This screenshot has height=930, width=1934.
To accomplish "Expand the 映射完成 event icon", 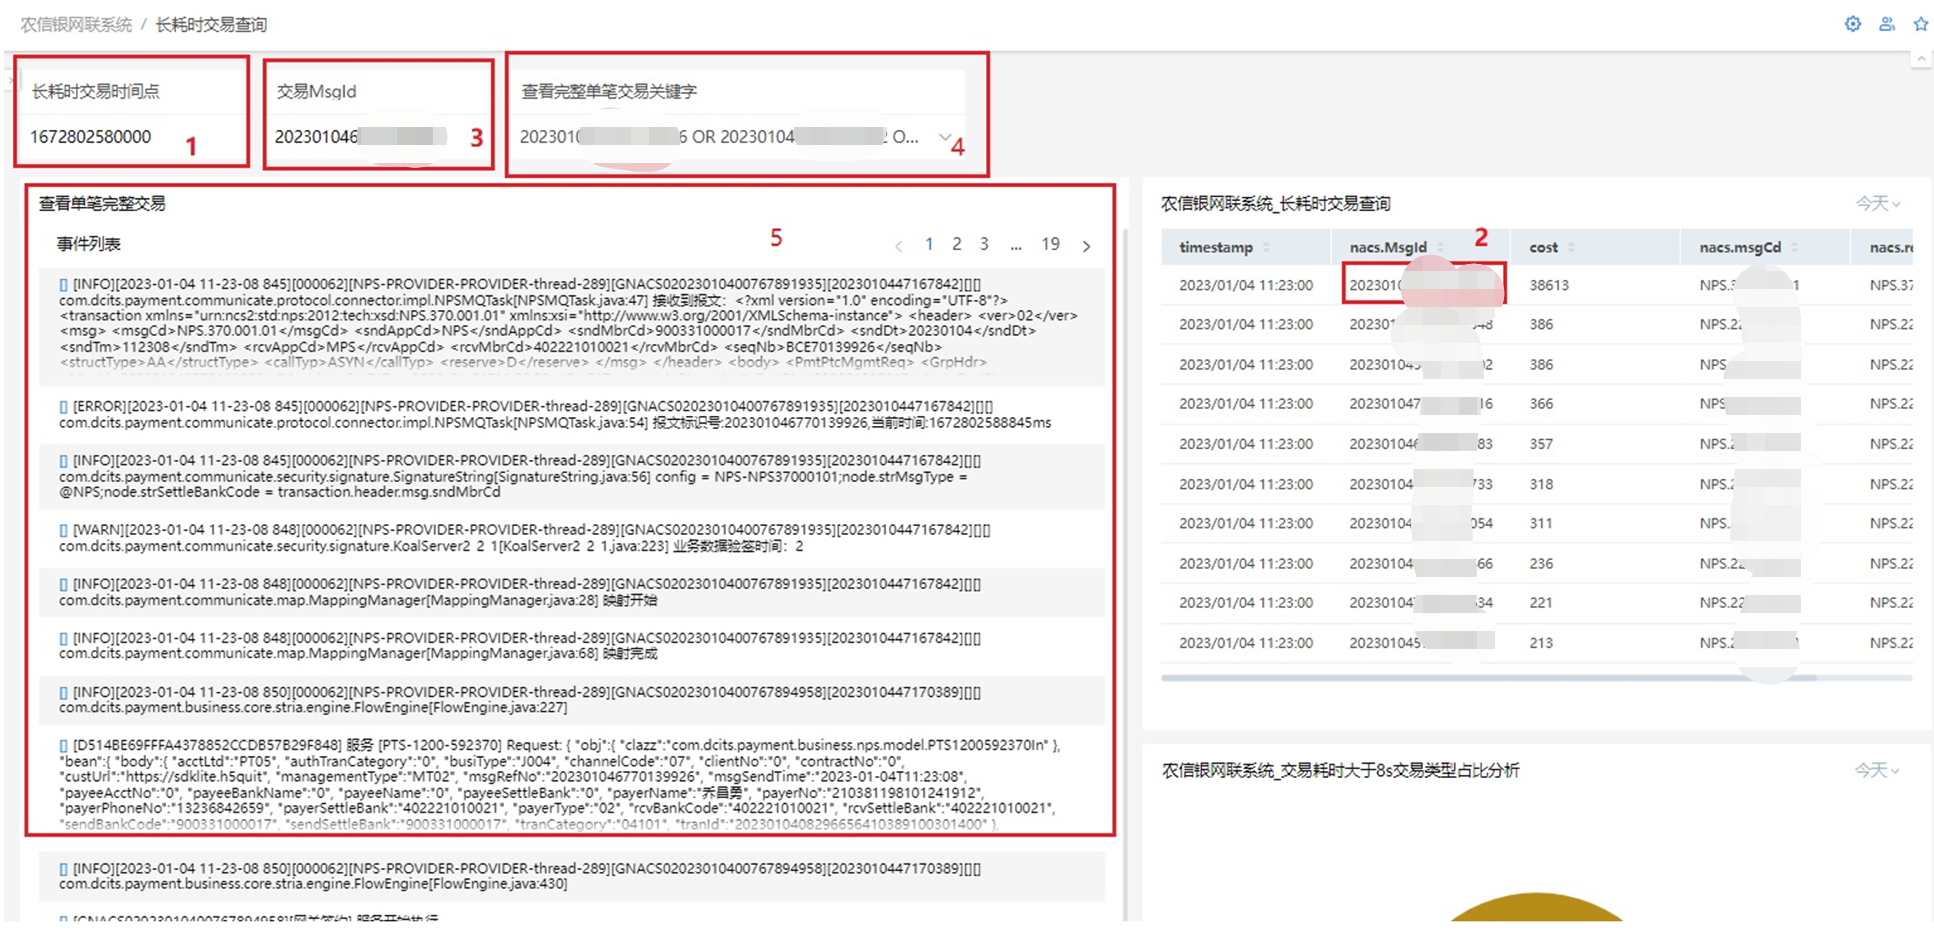I will point(64,638).
